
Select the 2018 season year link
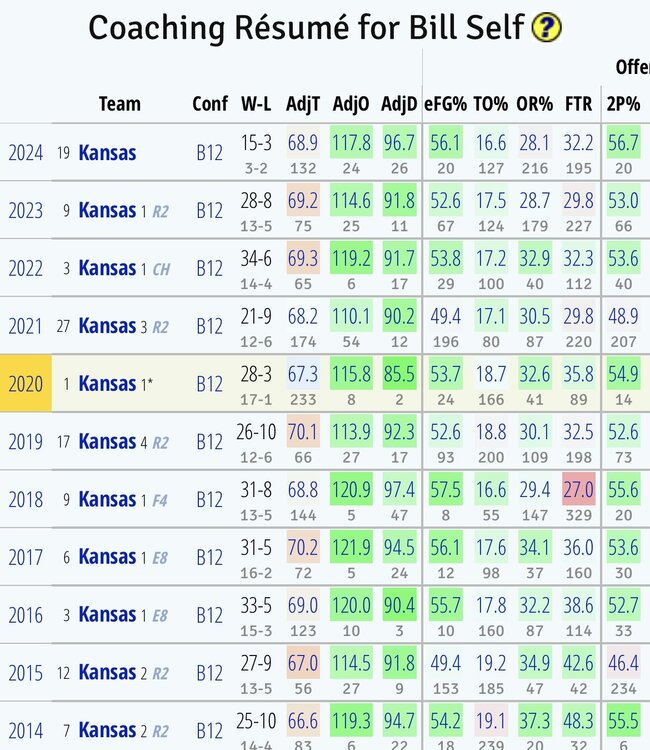click(26, 498)
